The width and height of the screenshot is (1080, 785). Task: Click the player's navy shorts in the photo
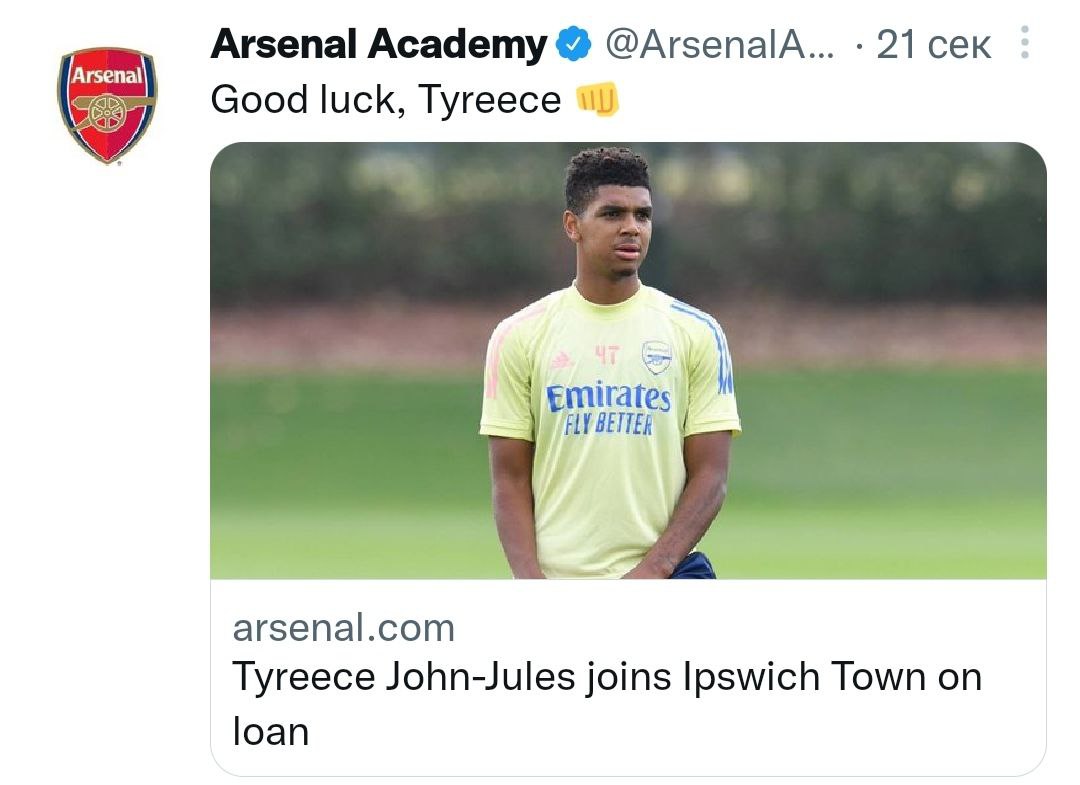pyautogui.click(x=694, y=567)
